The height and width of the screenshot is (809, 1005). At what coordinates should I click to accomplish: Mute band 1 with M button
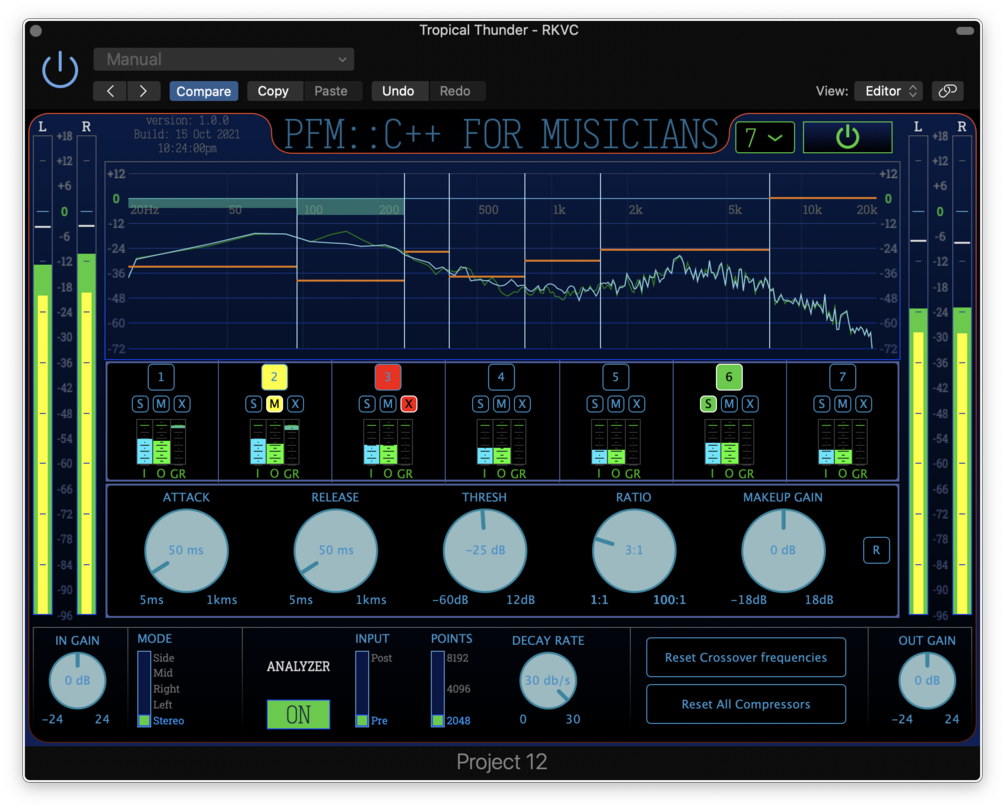161,404
